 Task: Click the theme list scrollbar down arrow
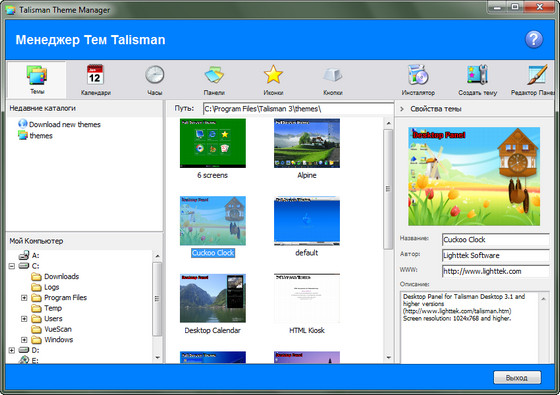[x=389, y=358]
